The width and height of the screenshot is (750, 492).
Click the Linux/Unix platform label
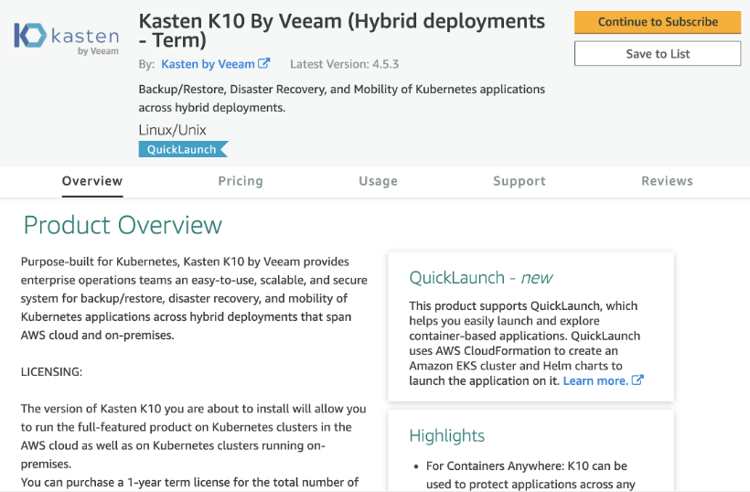172,130
